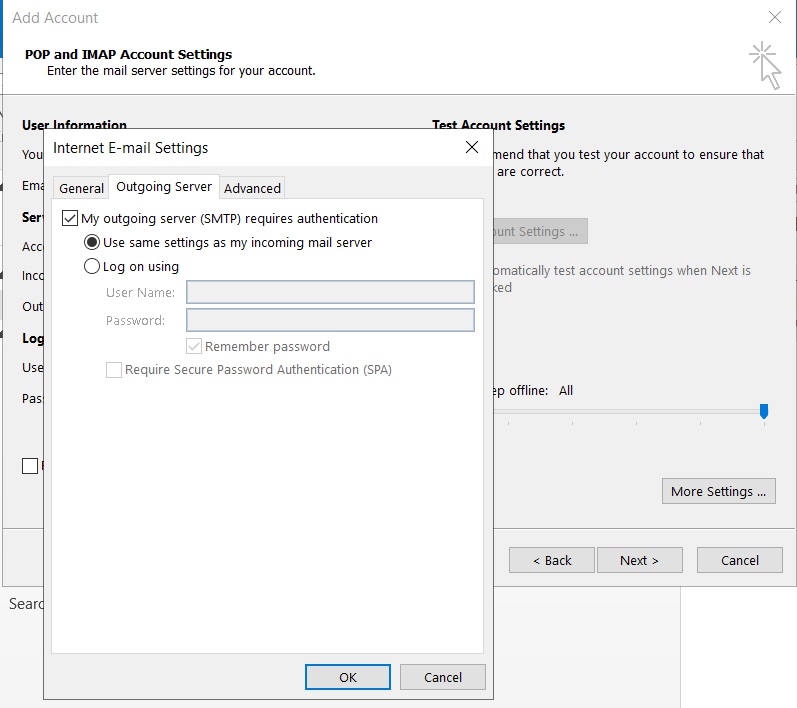Proceed with the Next > button
The image size is (797, 708).
pyautogui.click(x=638, y=560)
